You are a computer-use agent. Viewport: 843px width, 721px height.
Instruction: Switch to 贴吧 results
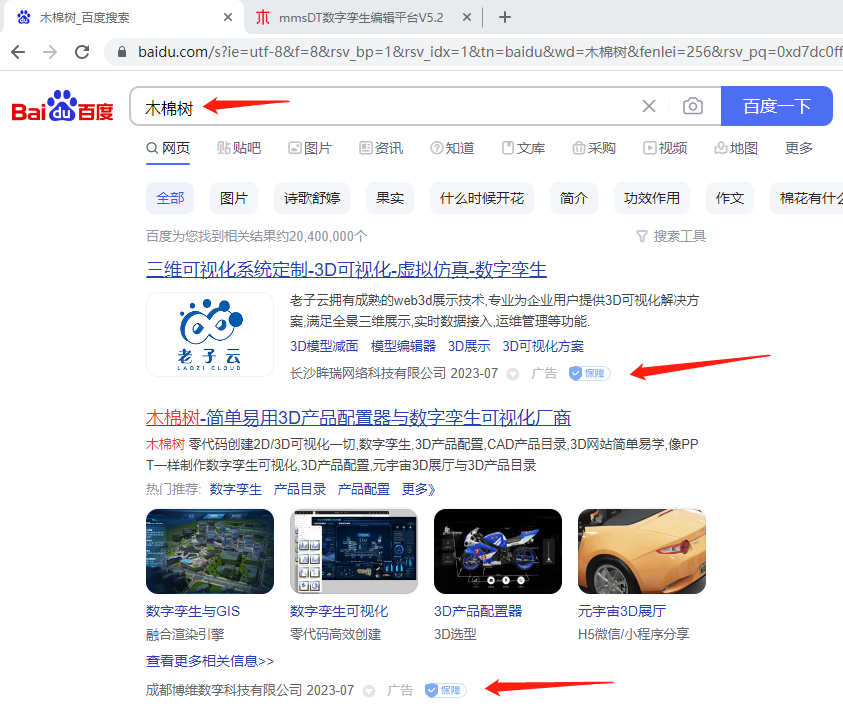239,148
